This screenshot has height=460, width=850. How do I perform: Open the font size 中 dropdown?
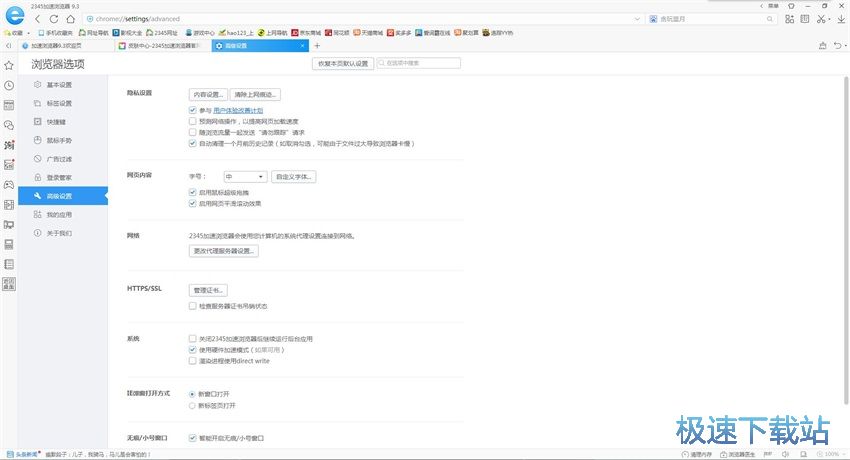pos(245,177)
